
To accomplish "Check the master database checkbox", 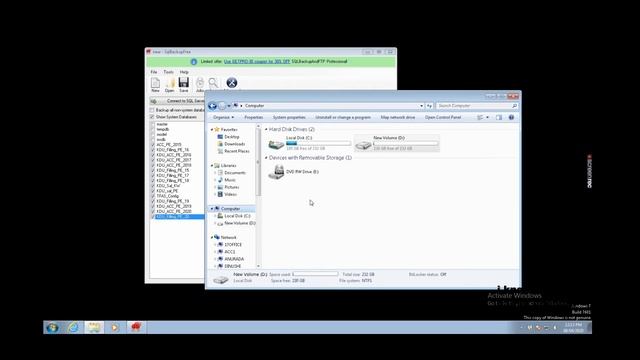I will click(x=153, y=124).
